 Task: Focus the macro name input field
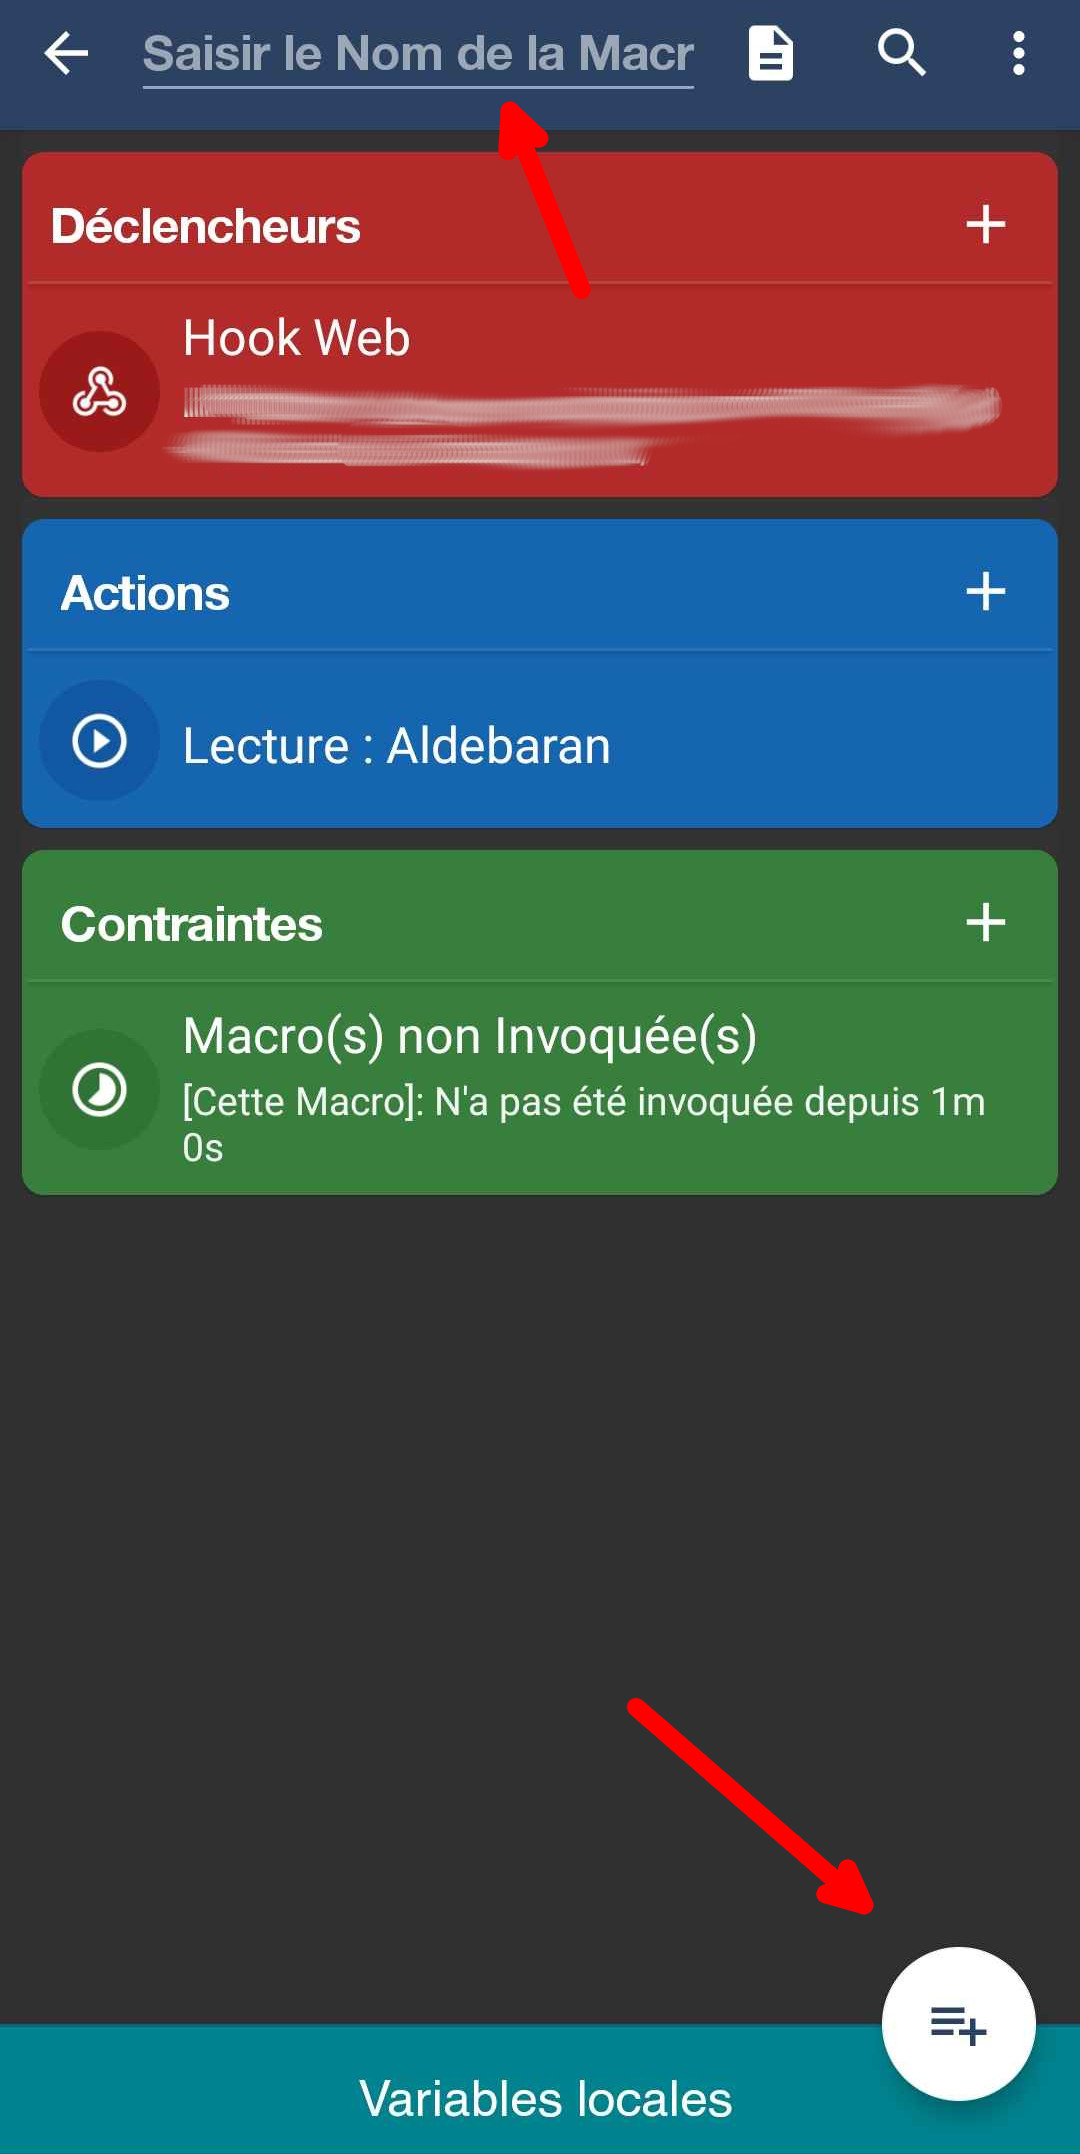418,55
